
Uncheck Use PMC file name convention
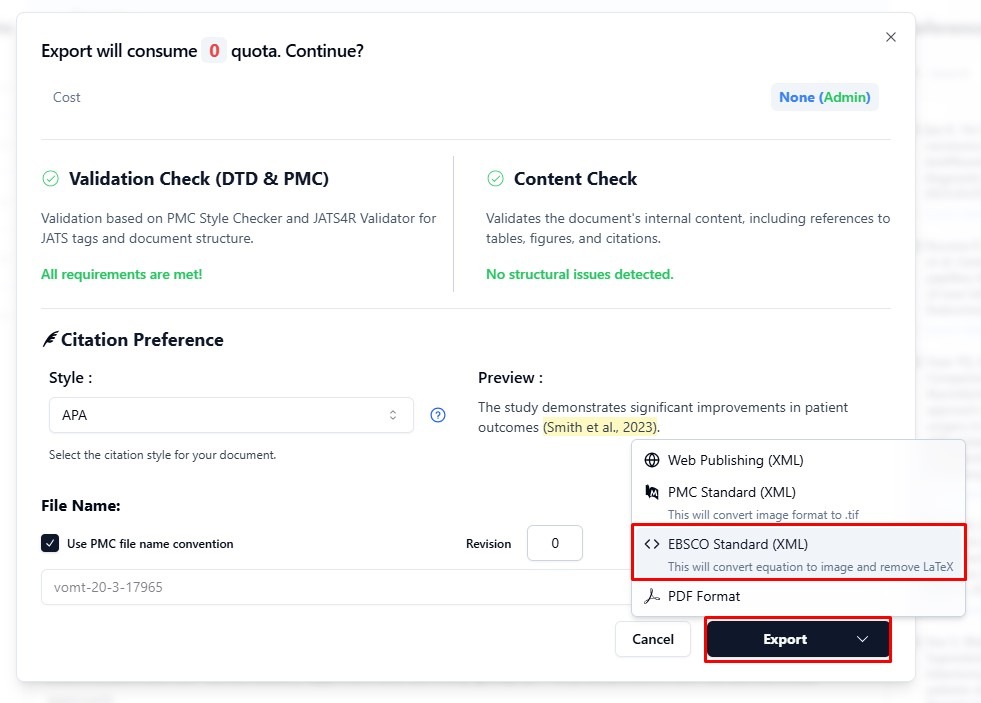point(50,544)
